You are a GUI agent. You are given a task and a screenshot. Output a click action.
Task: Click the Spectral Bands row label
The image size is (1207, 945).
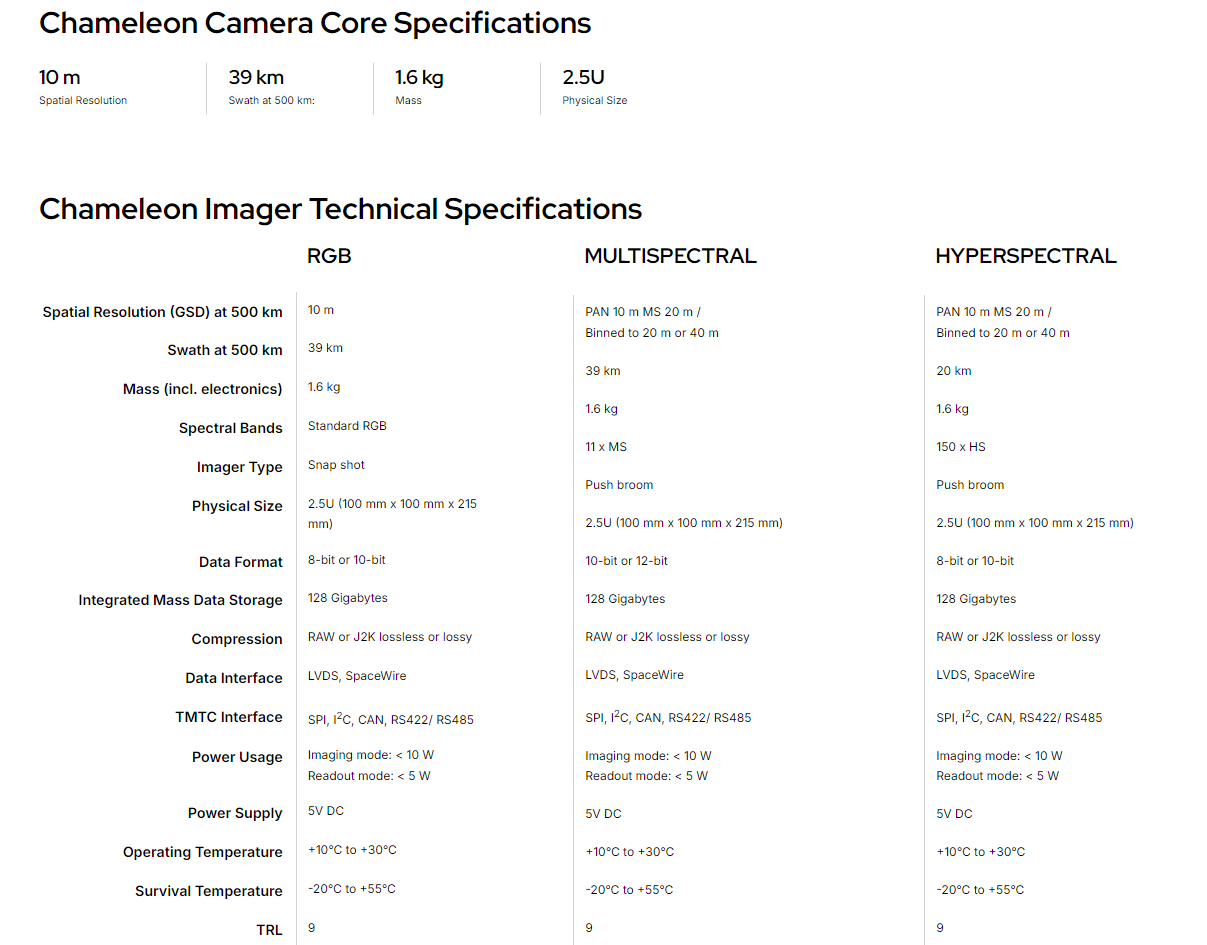(x=231, y=428)
